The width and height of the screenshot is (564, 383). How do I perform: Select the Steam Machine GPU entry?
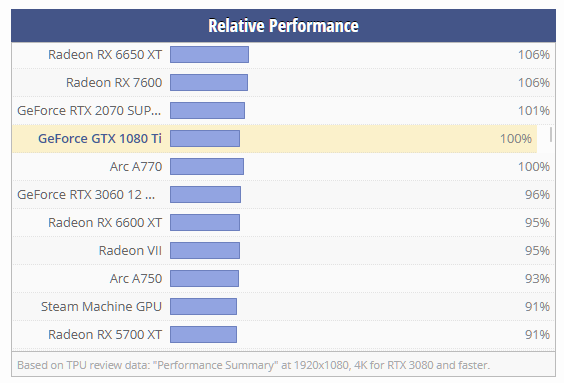101,307
